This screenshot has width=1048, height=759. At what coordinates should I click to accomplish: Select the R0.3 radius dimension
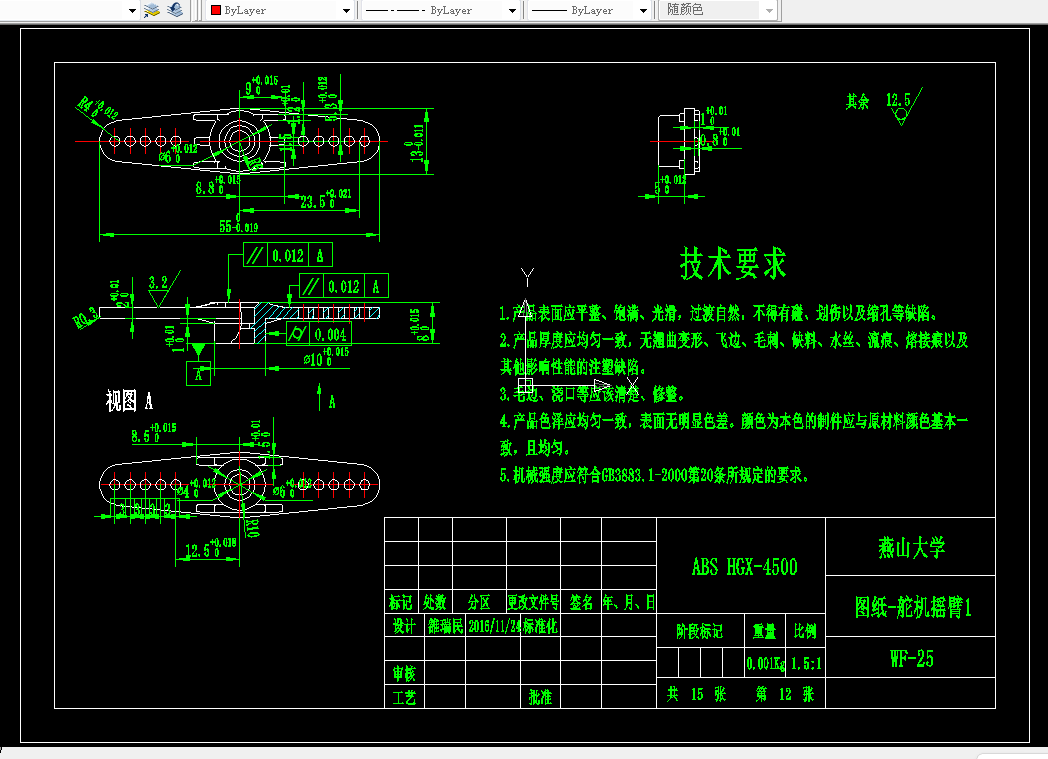pyautogui.click(x=85, y=319)
